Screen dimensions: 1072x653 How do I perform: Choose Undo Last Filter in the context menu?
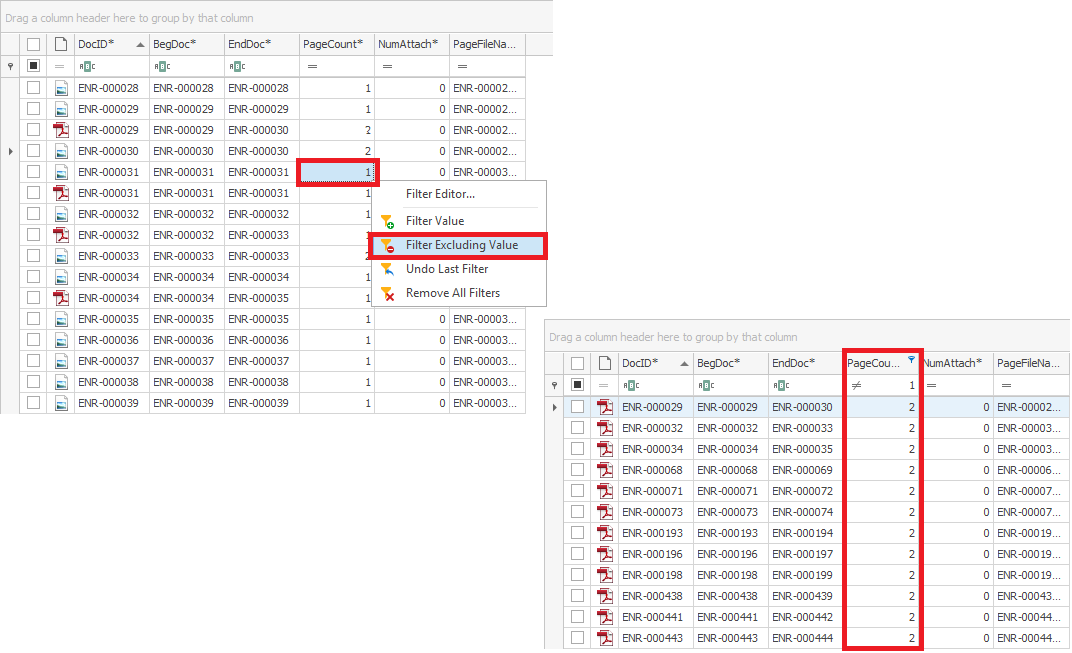click(x=446, y=269)
